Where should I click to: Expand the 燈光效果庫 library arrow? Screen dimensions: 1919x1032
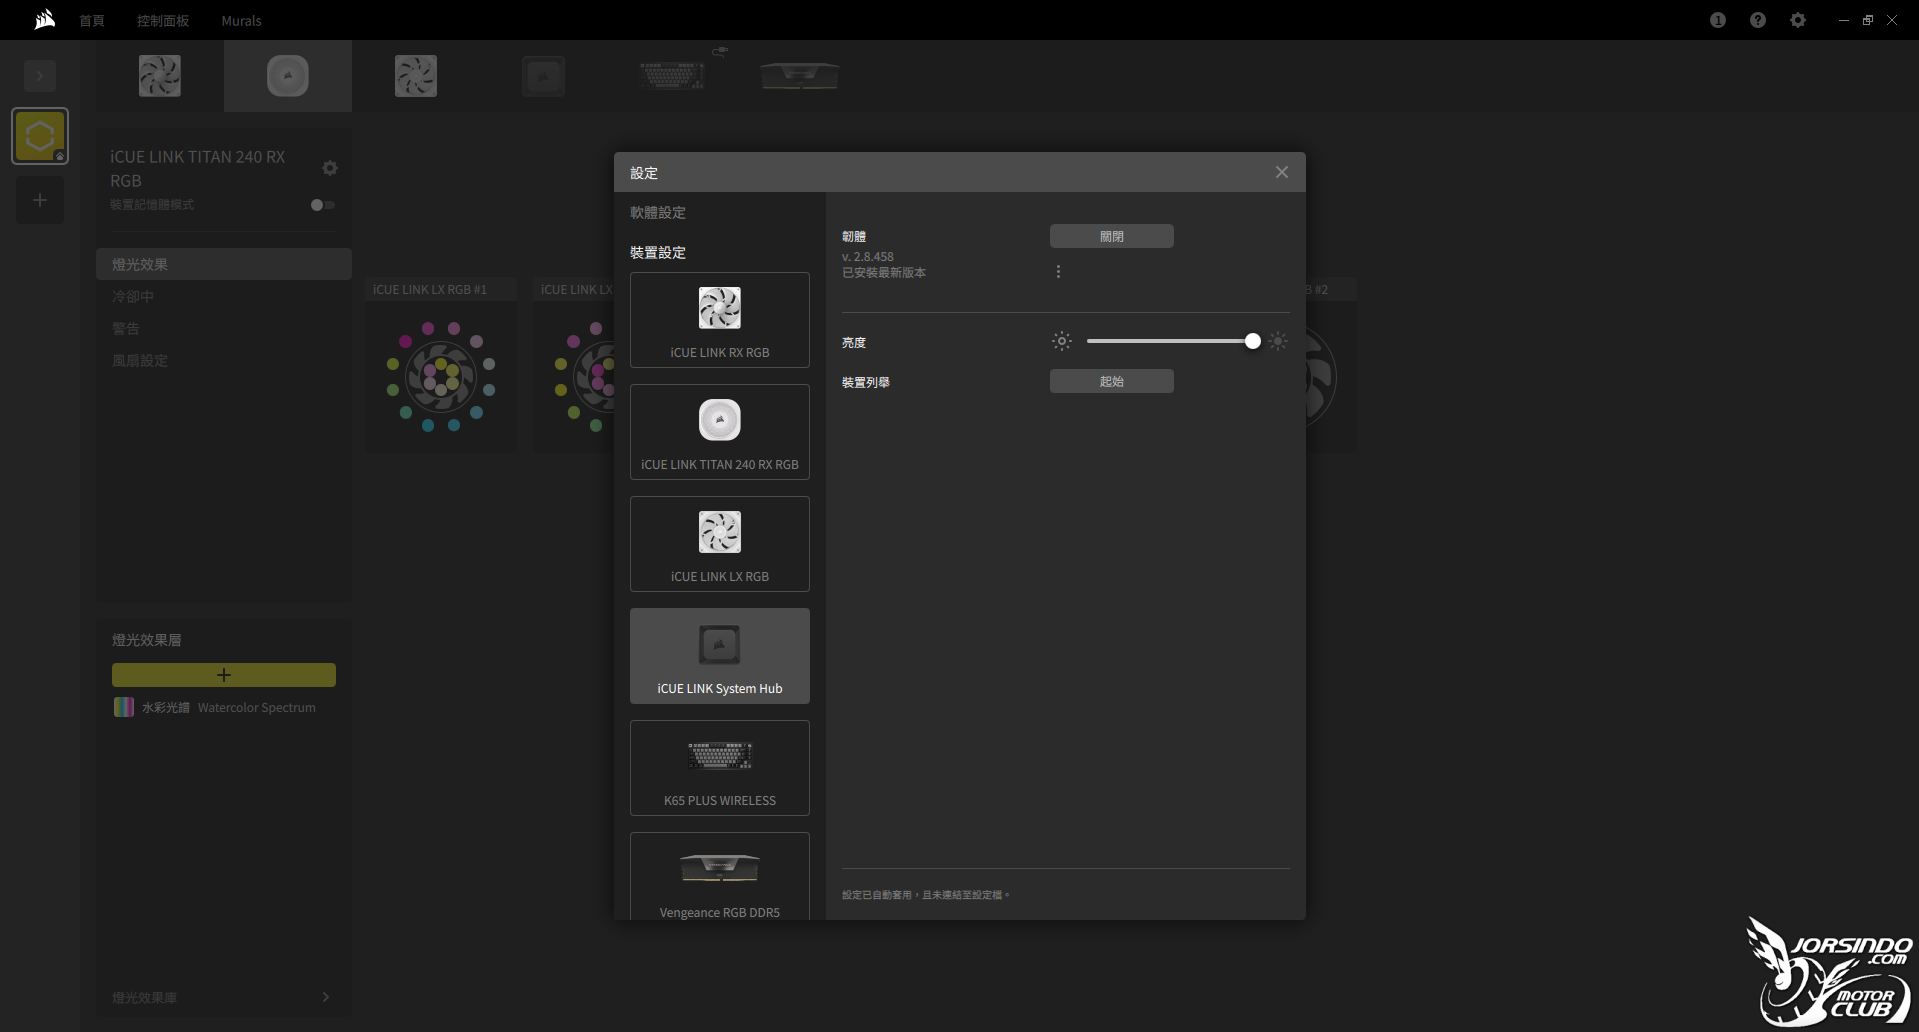326,997
